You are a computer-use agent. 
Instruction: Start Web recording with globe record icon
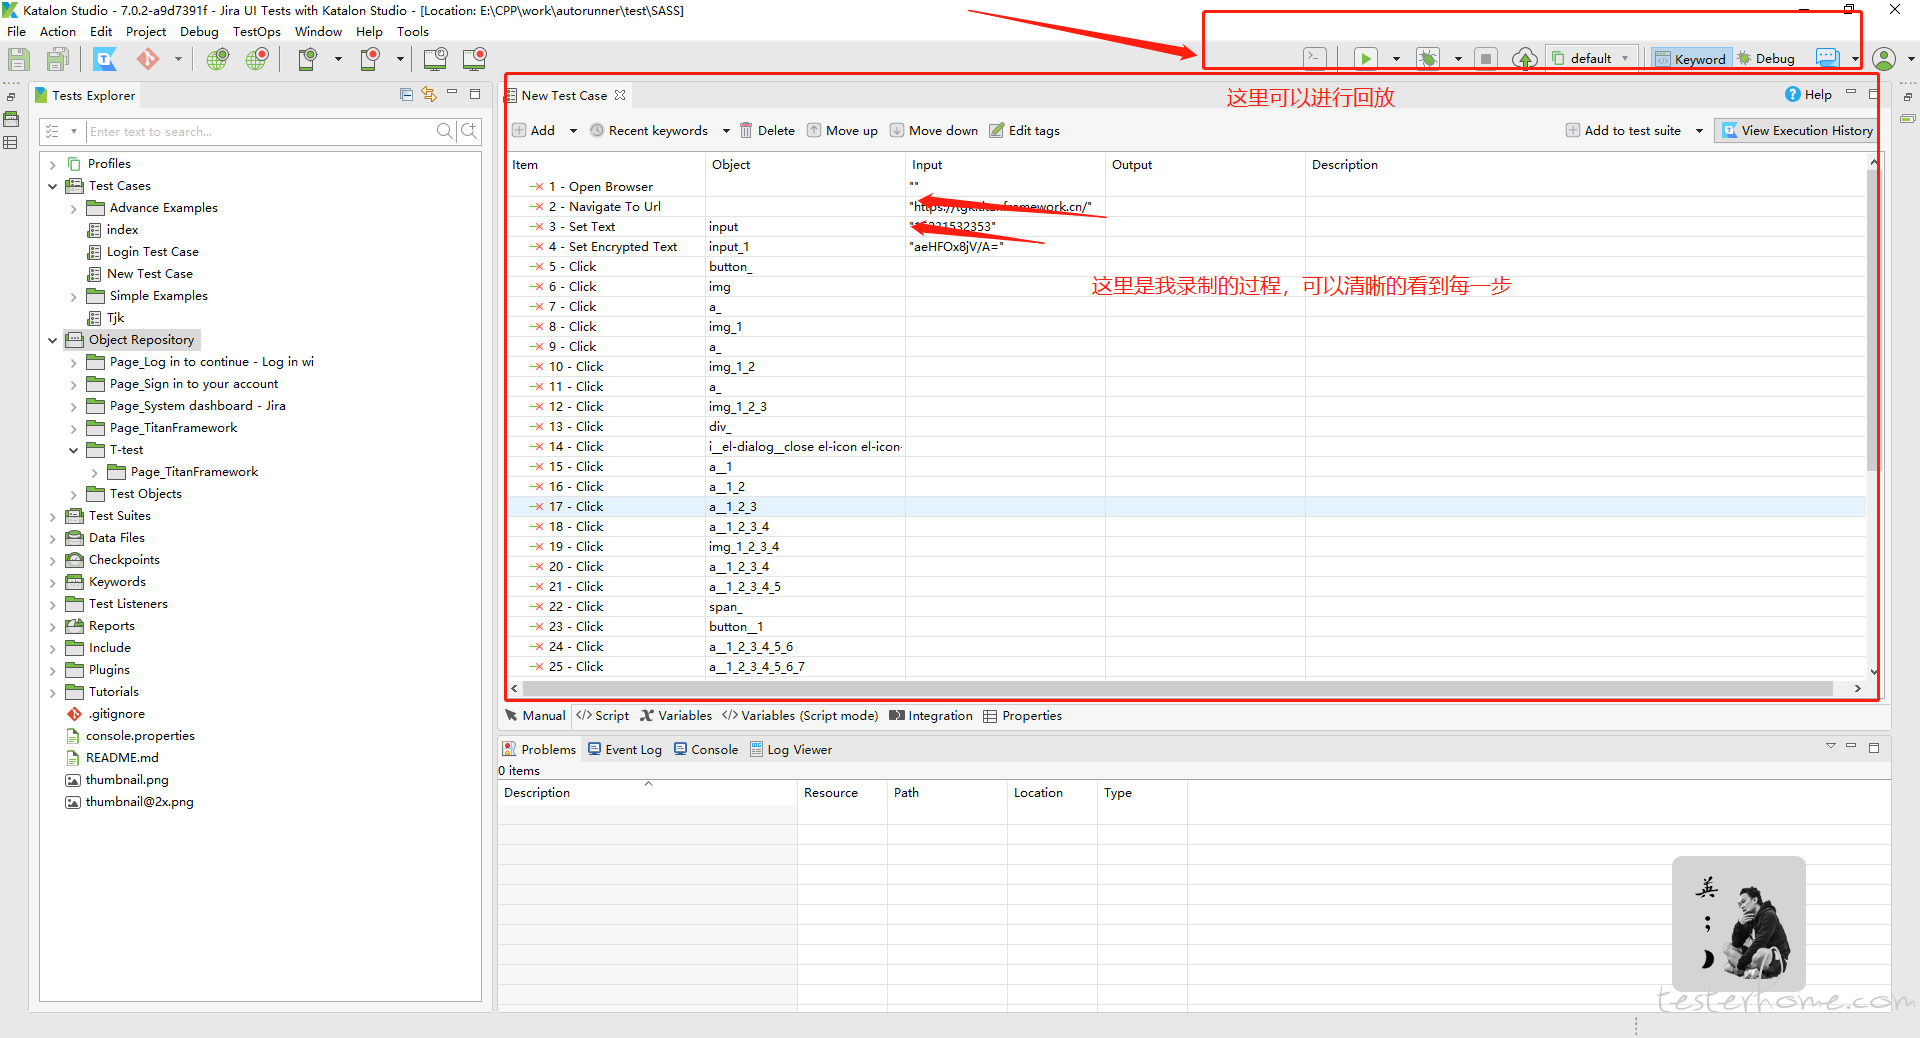coord(258,59)
